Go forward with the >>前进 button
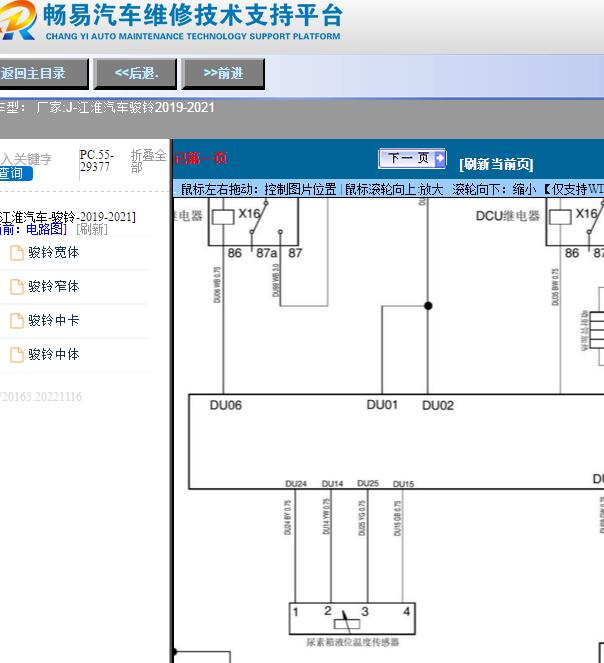This screenshot has width=604, height=663. point(223,74)
